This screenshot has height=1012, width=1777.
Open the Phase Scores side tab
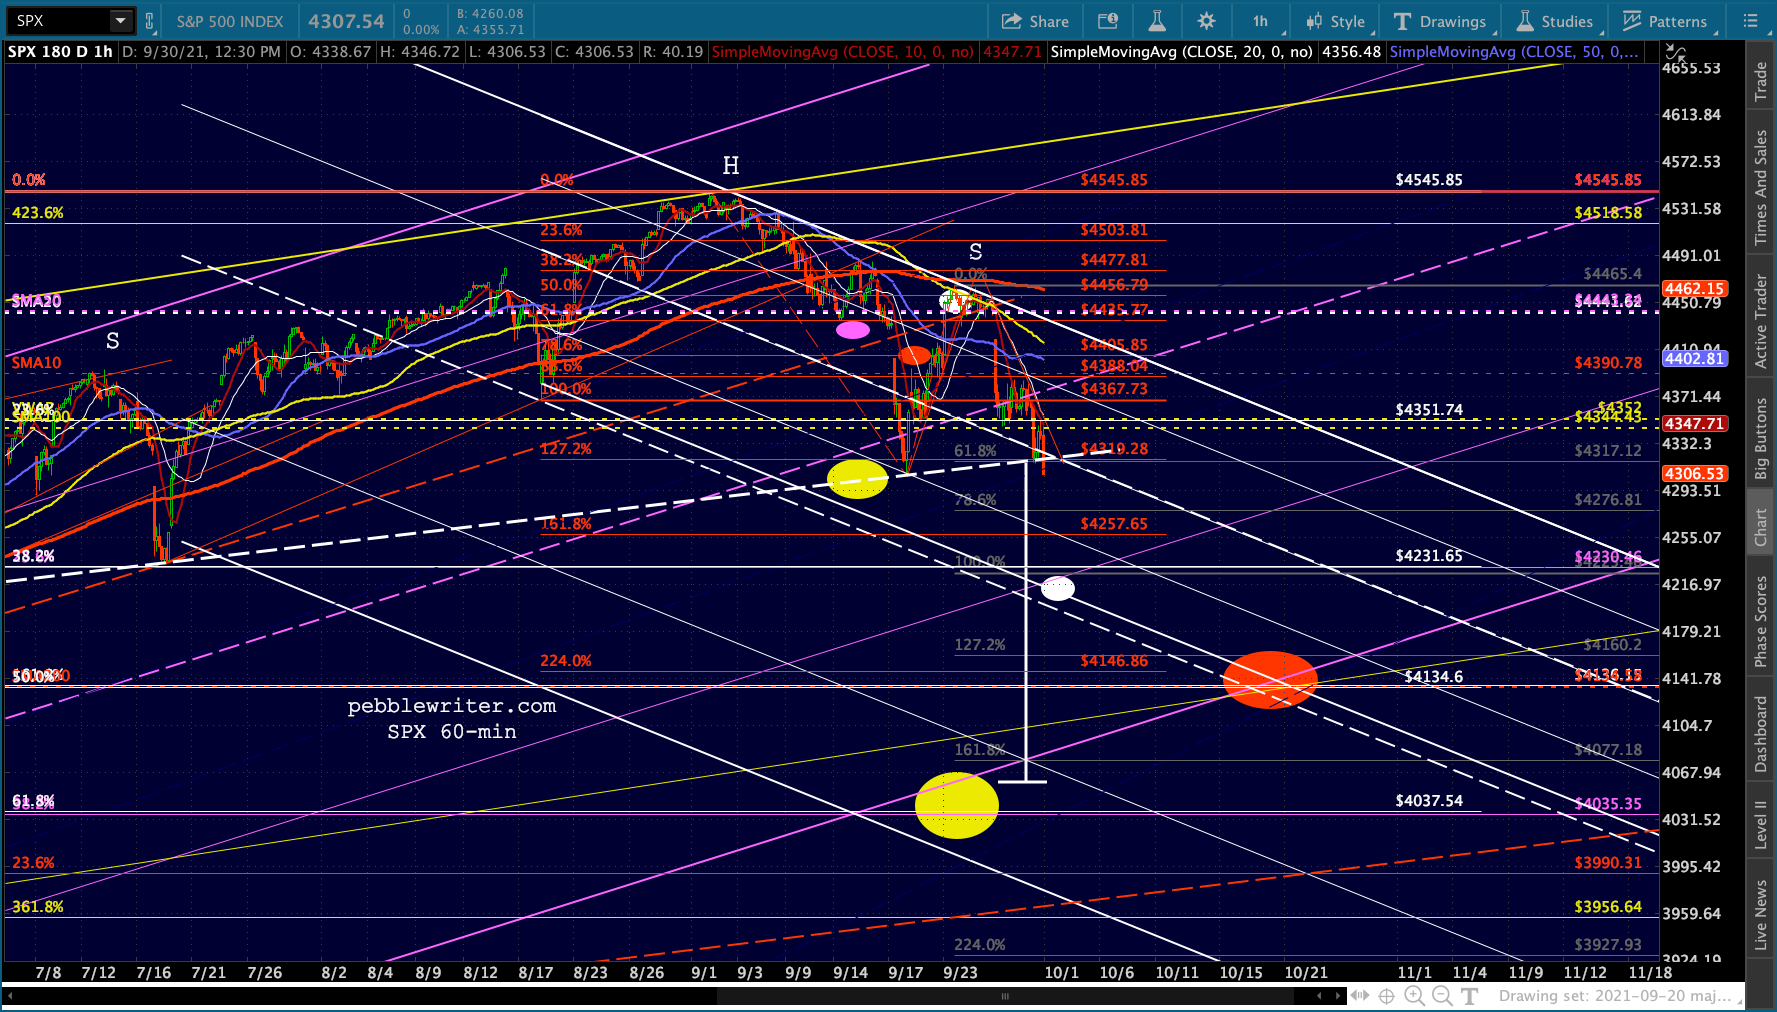(1761, 622)
